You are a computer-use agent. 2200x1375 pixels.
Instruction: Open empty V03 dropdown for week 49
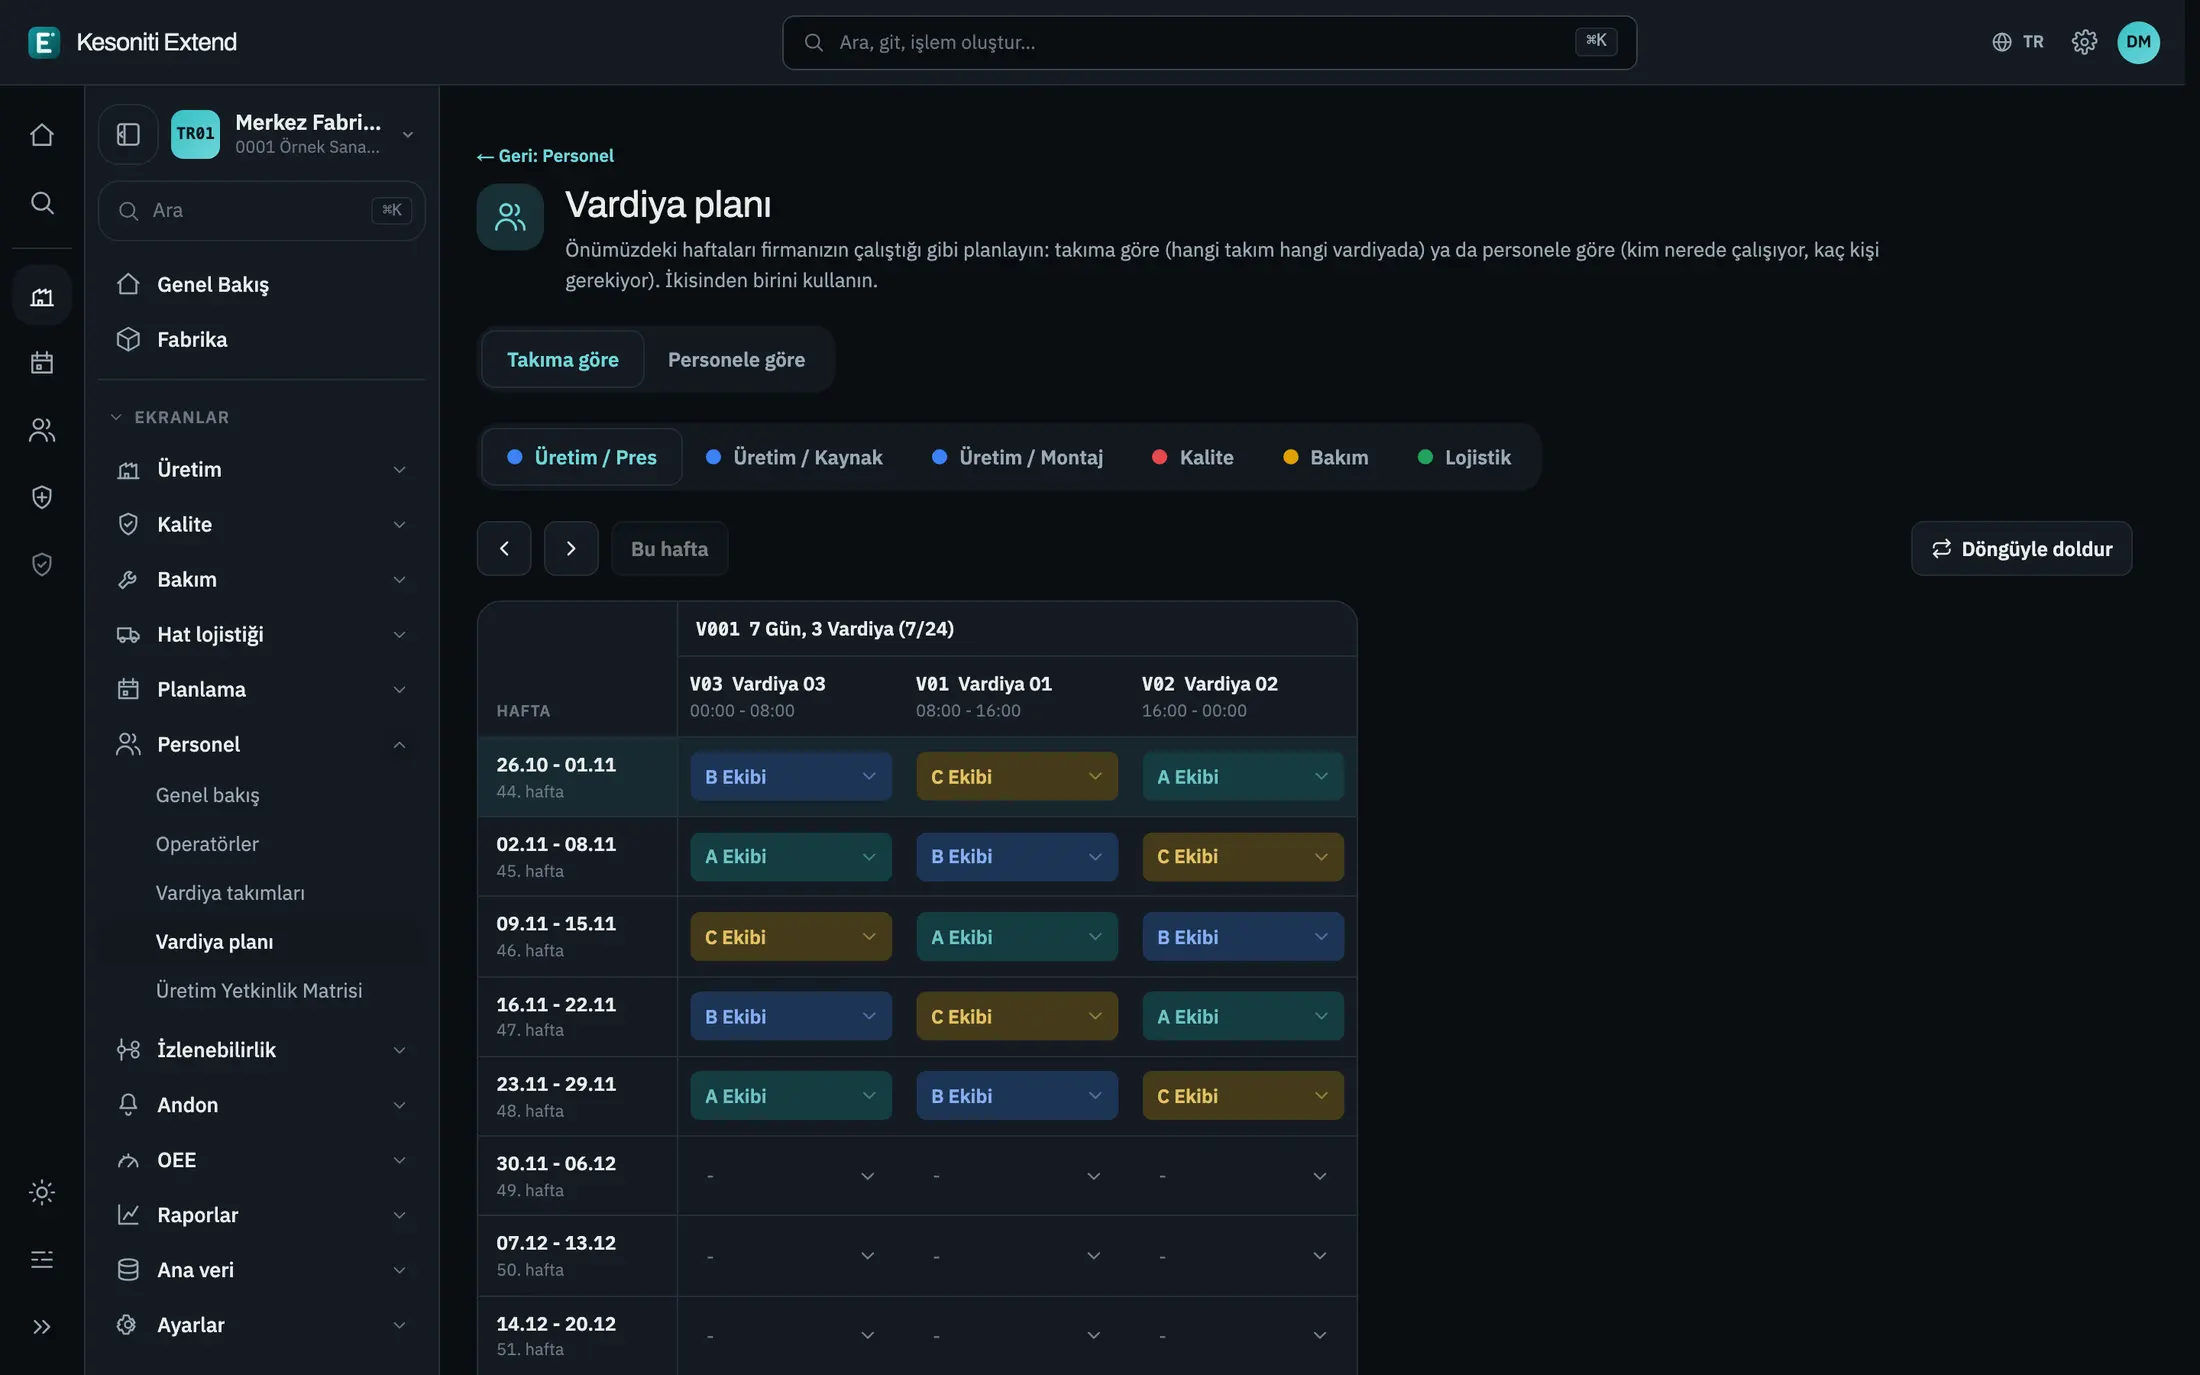coord(790,1176)
